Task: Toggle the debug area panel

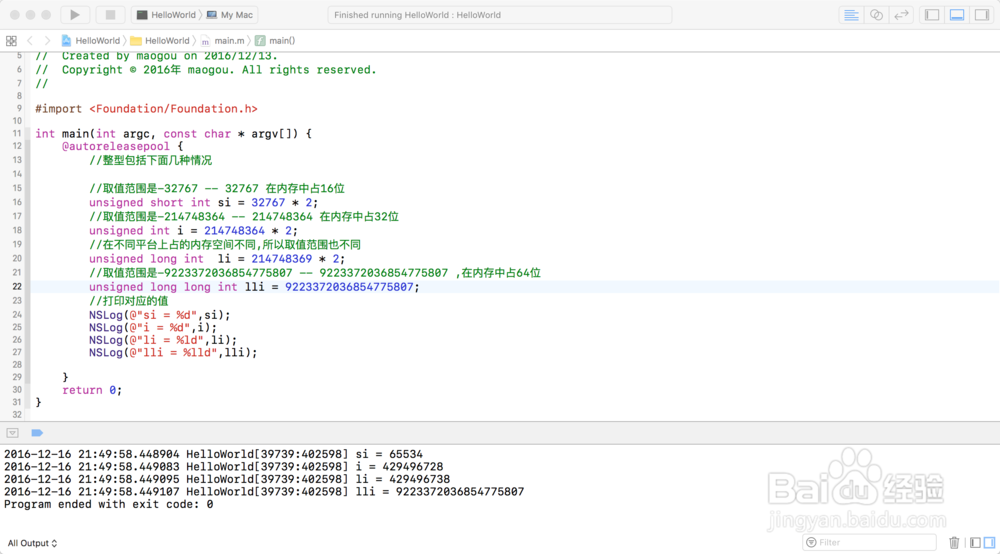Action: point(957,15)
